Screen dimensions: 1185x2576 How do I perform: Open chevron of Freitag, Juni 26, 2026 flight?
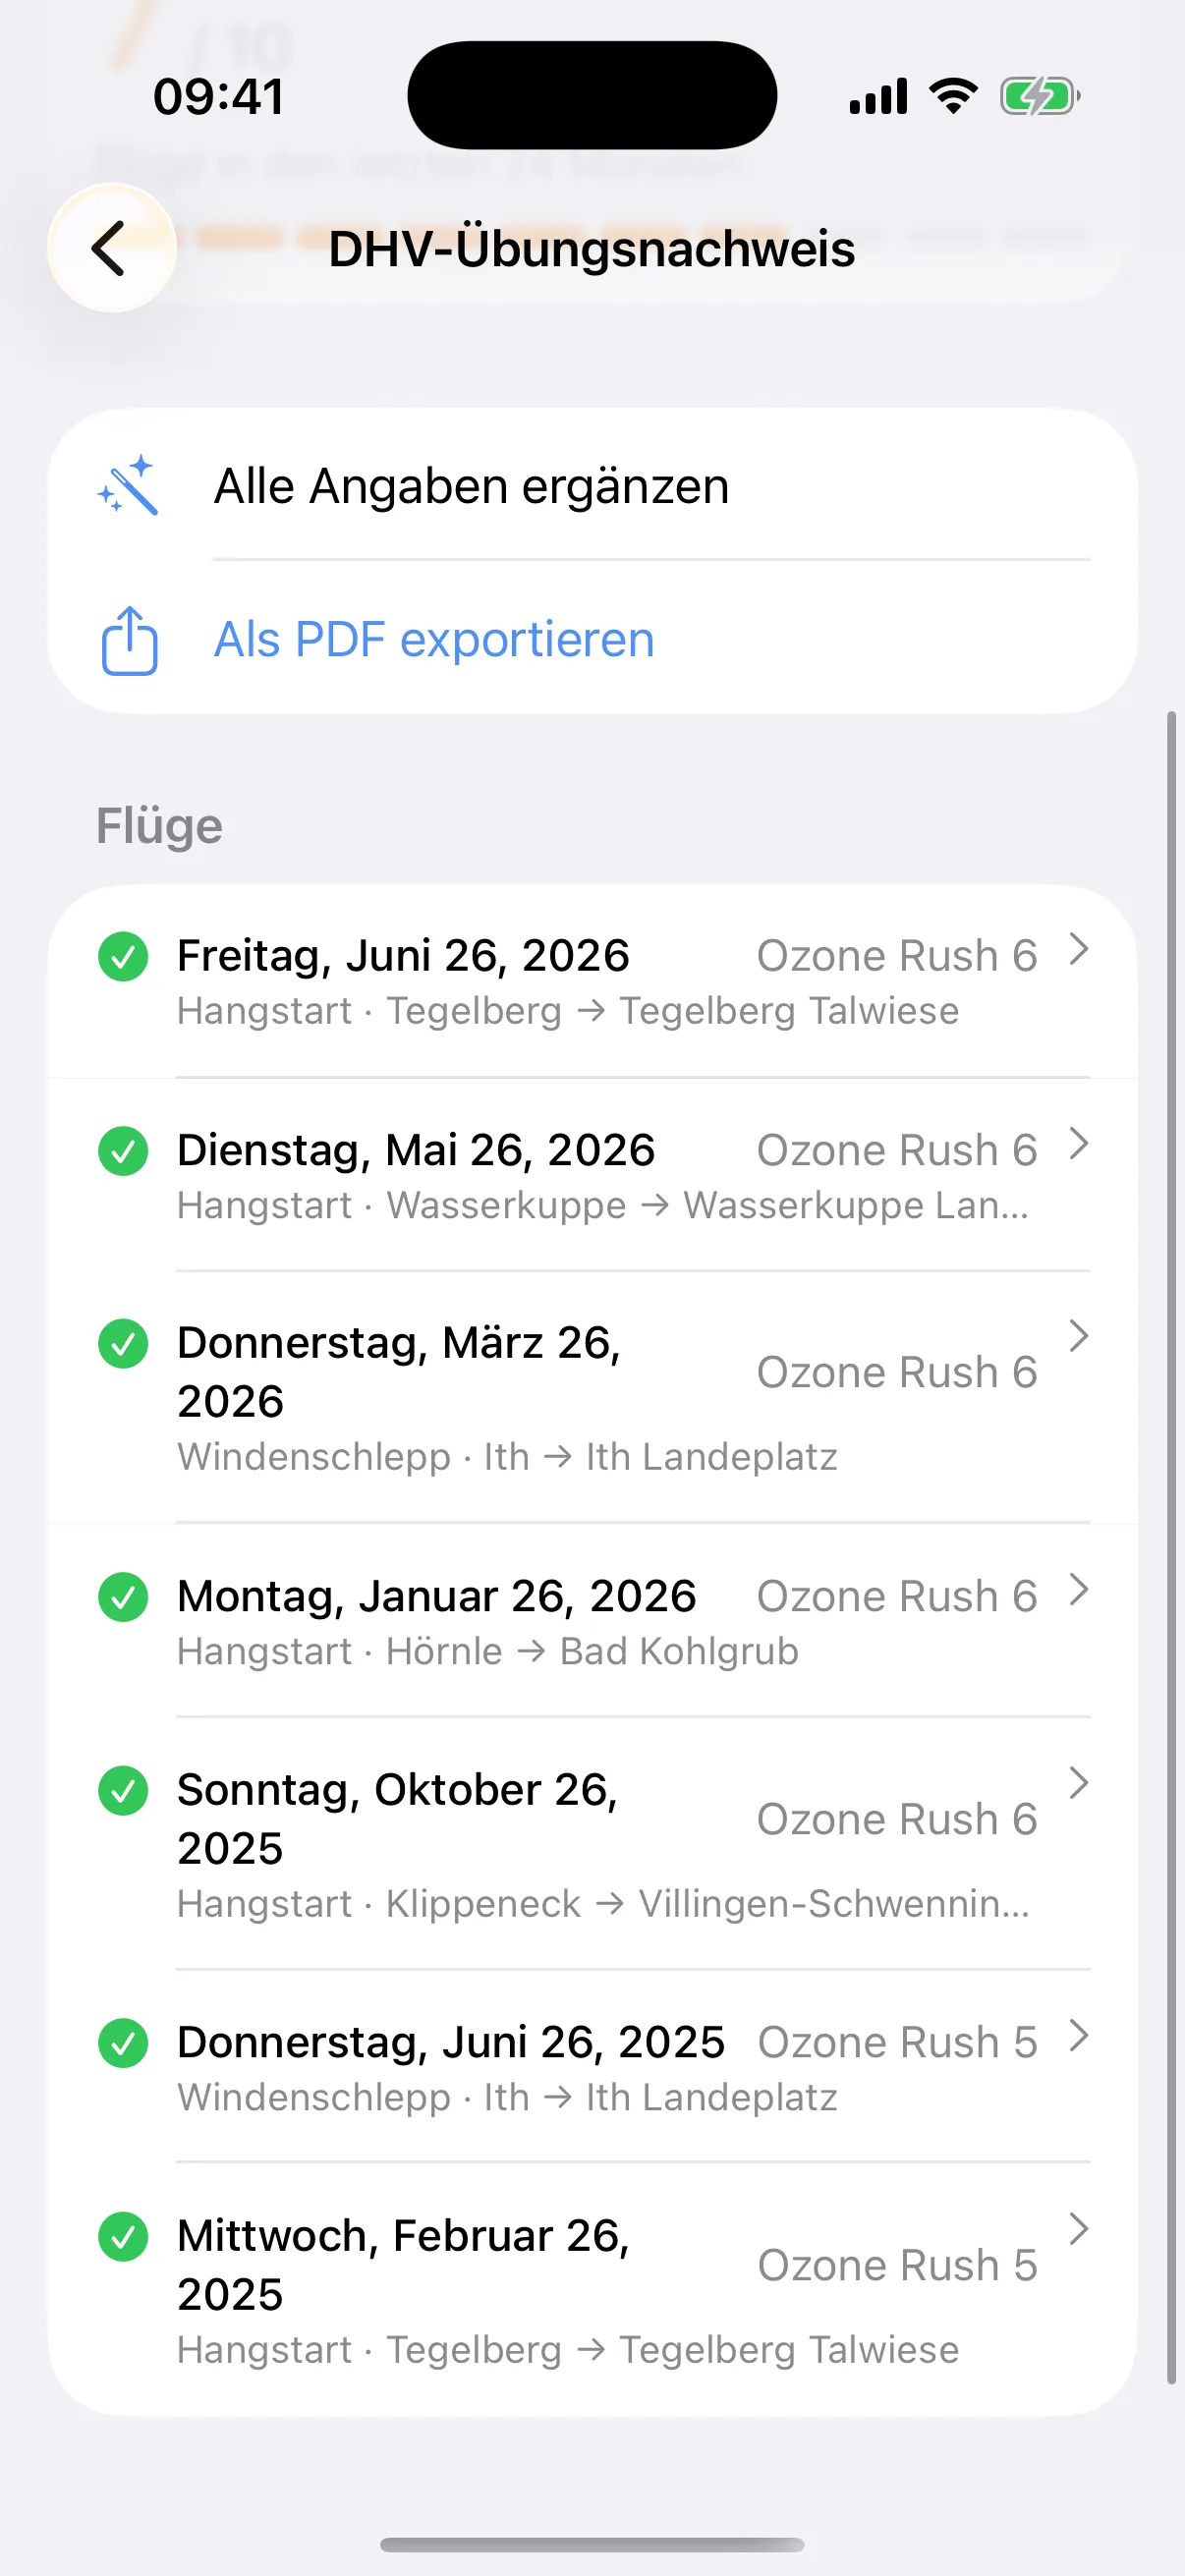1078,949
